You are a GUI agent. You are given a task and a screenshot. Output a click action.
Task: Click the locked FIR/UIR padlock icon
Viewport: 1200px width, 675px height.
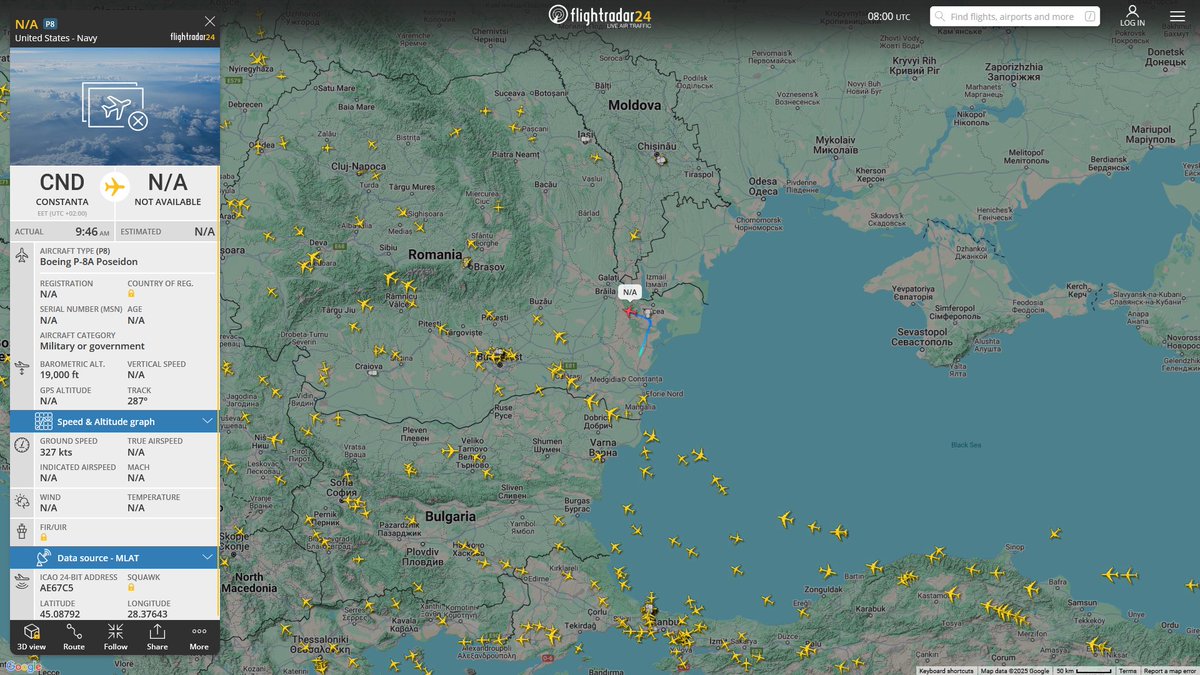[44, 537]
